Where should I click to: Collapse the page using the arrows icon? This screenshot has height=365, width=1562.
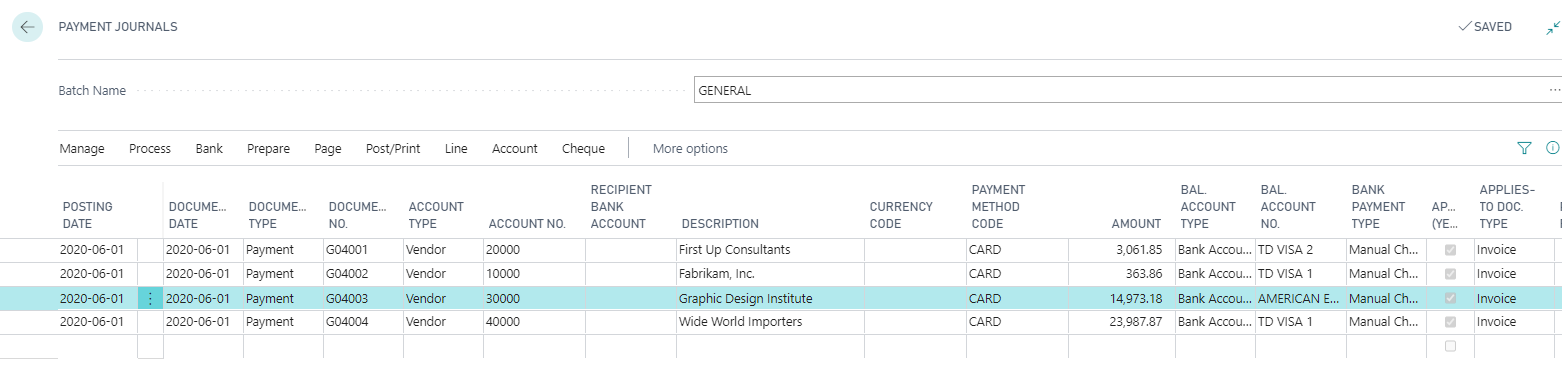pos(1552,28)
